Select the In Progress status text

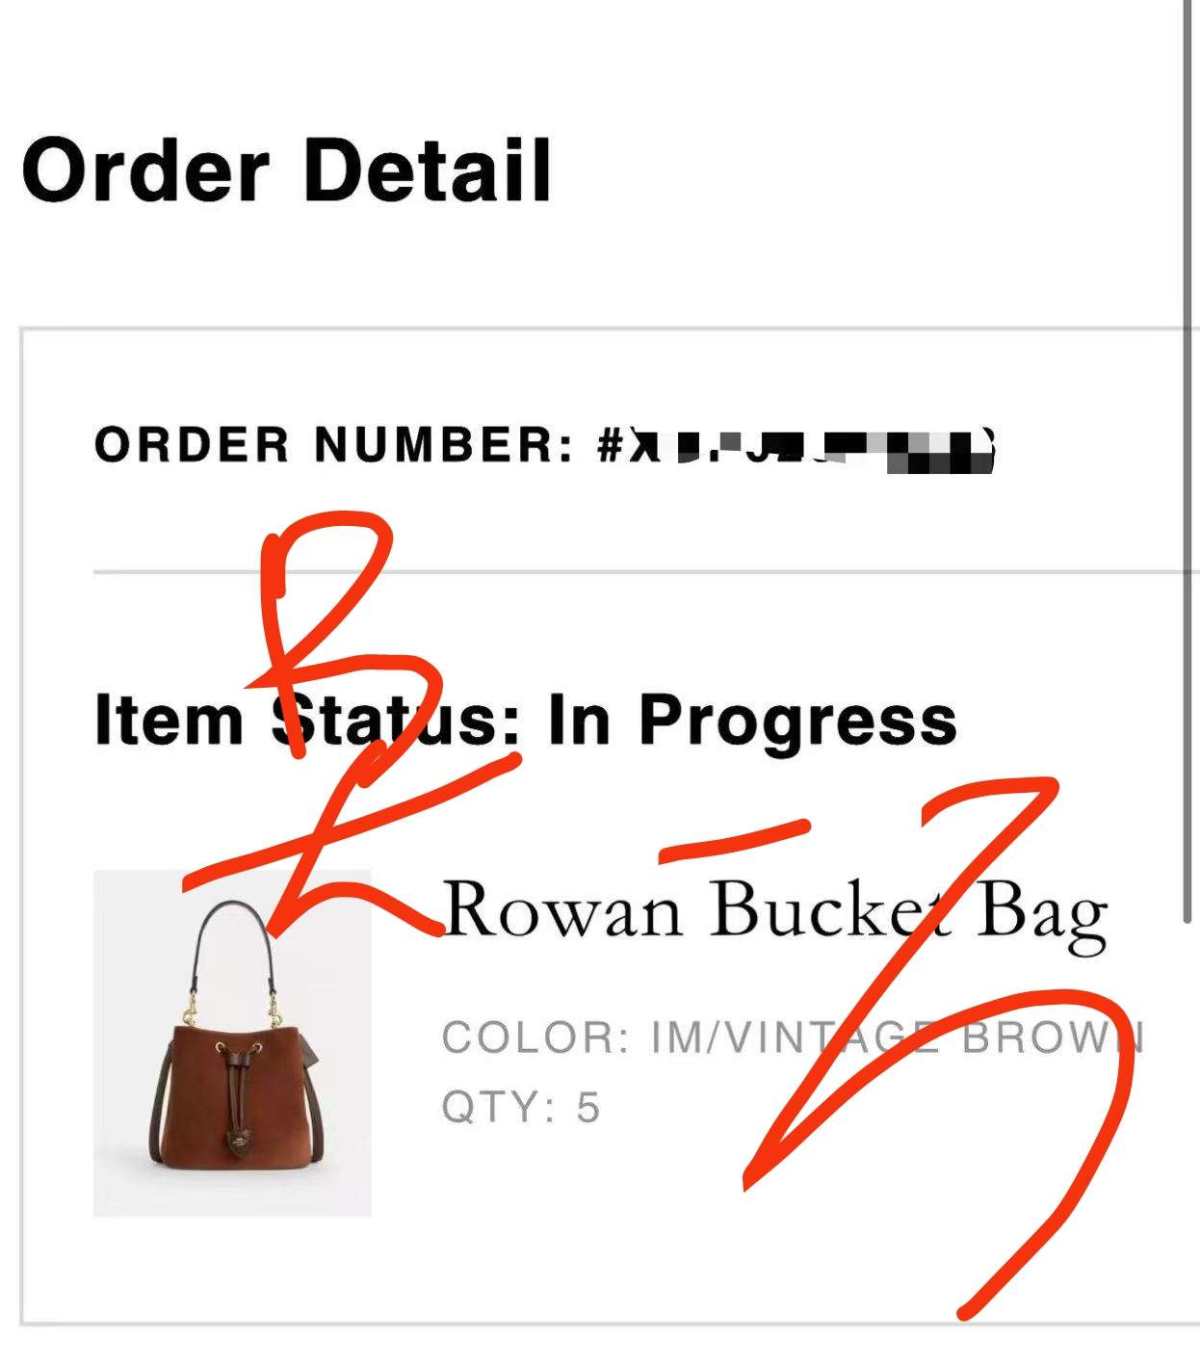pos(752,722)
